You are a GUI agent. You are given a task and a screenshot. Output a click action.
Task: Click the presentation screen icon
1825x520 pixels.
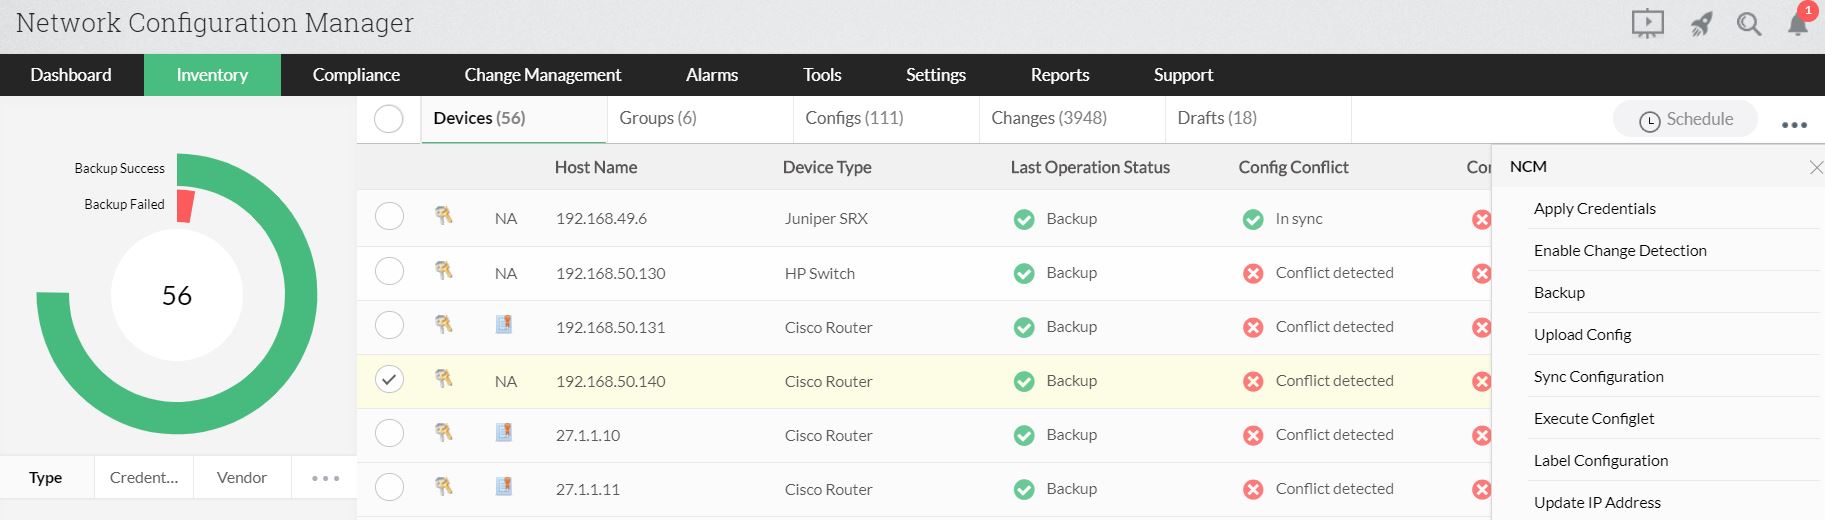coord(1647,23)
